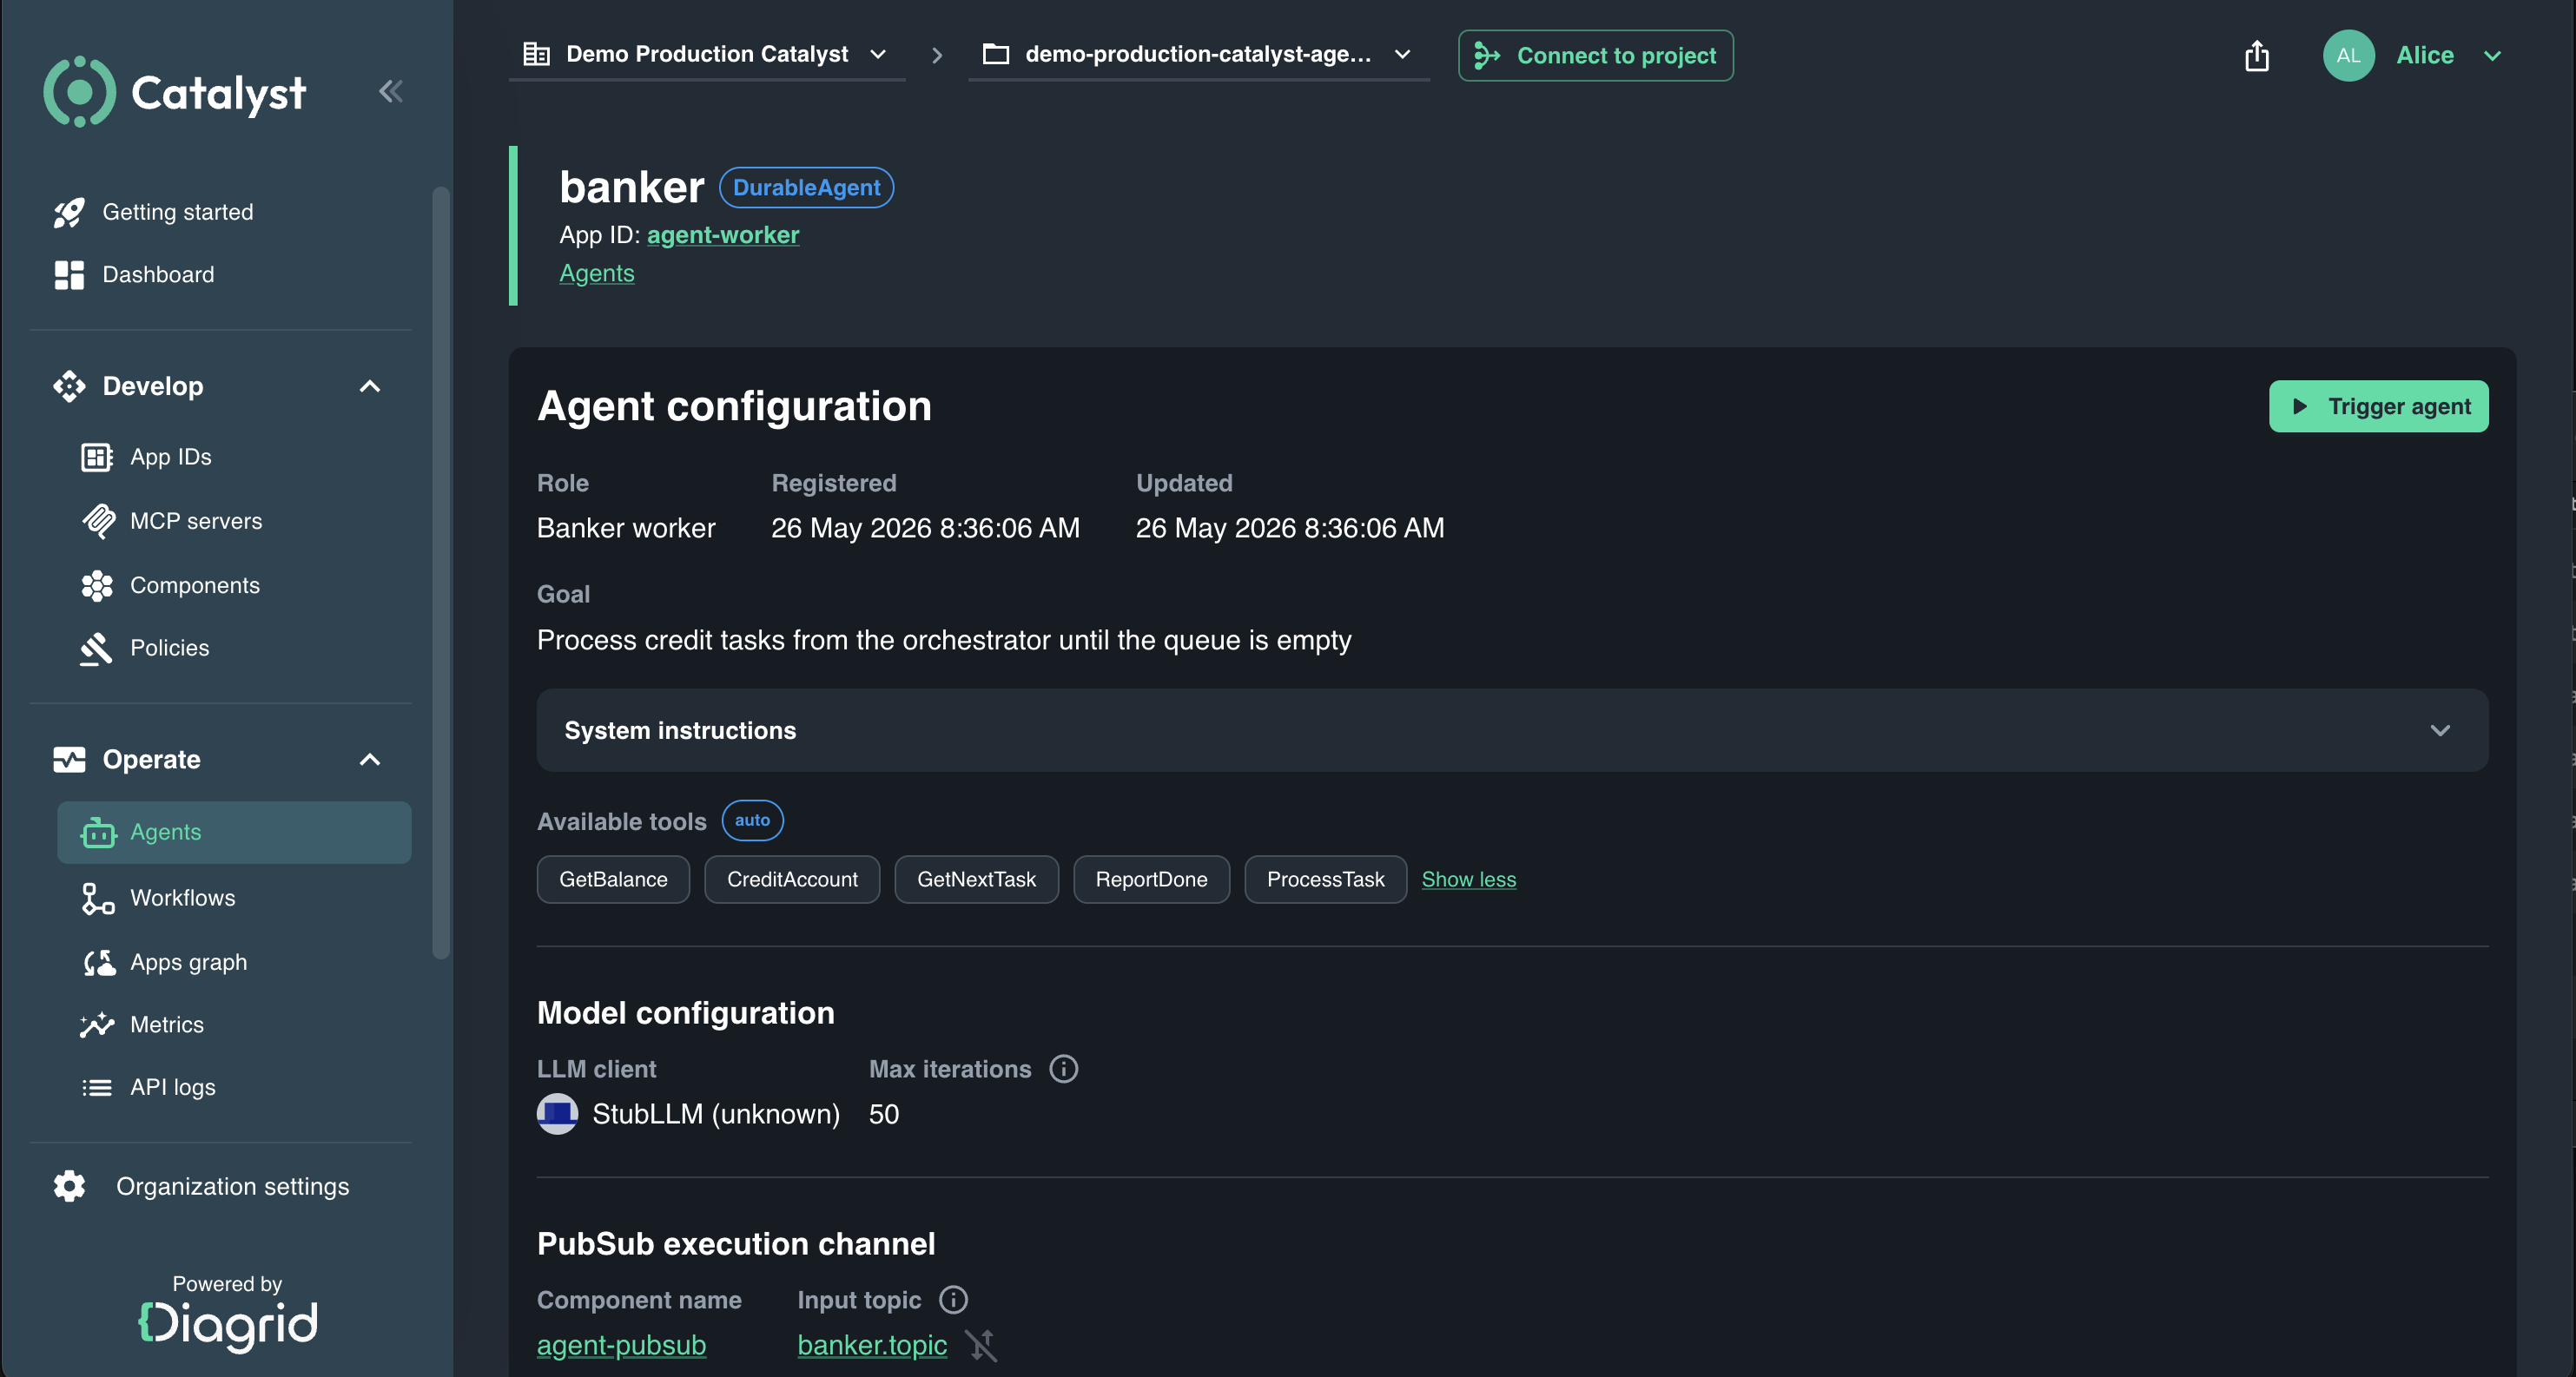Click the Goal text about credit tasks

tap(943, 640)
